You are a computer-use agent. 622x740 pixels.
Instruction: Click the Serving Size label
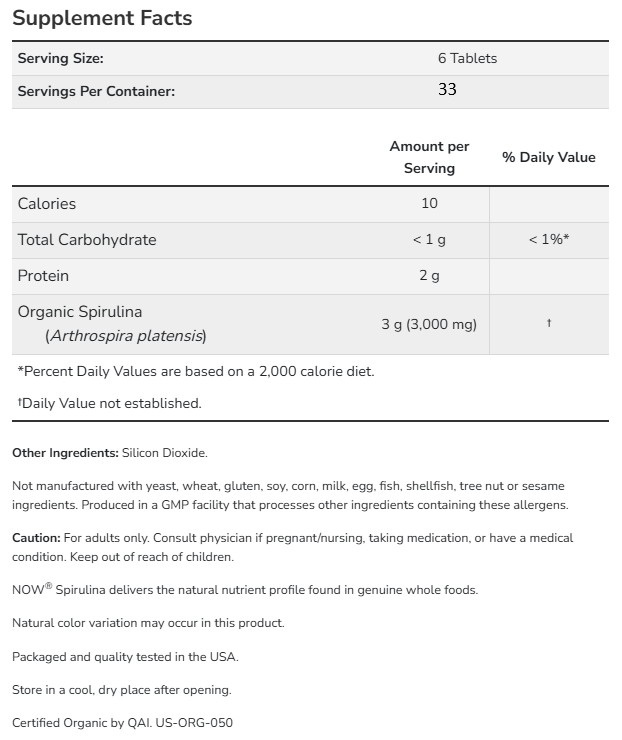point(61,59)
